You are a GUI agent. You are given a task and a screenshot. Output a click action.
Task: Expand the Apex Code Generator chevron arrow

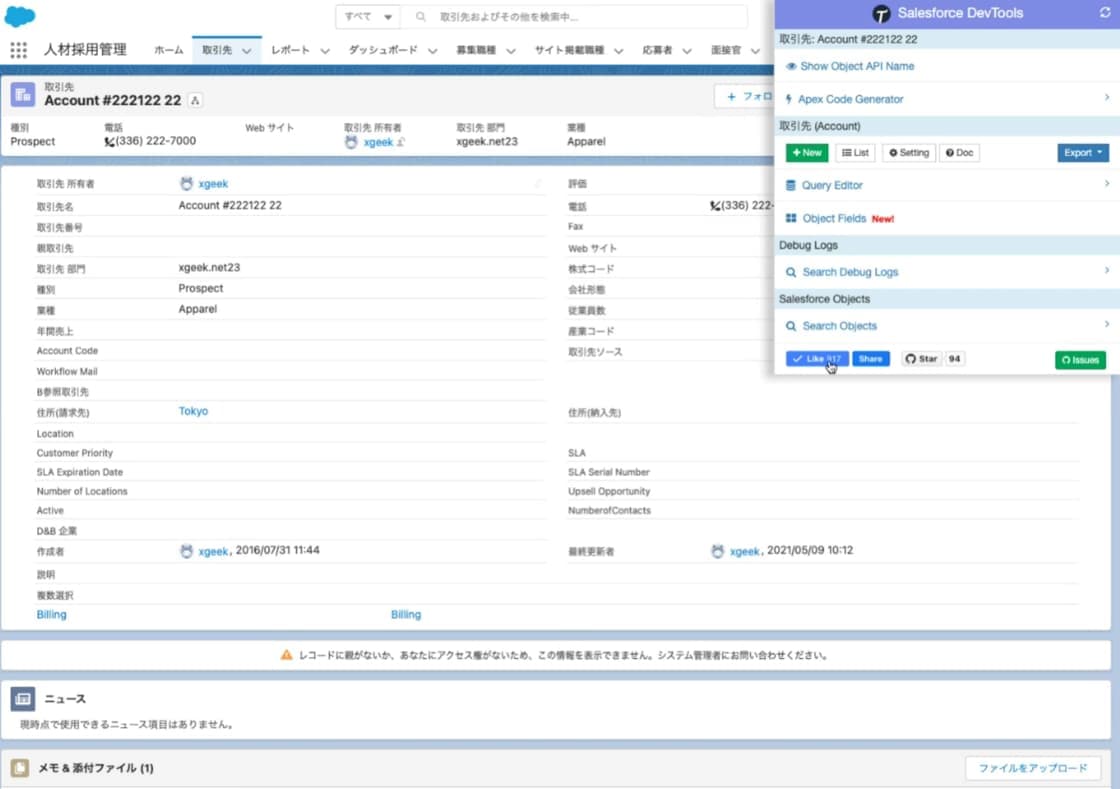(x=1106, y=98)
